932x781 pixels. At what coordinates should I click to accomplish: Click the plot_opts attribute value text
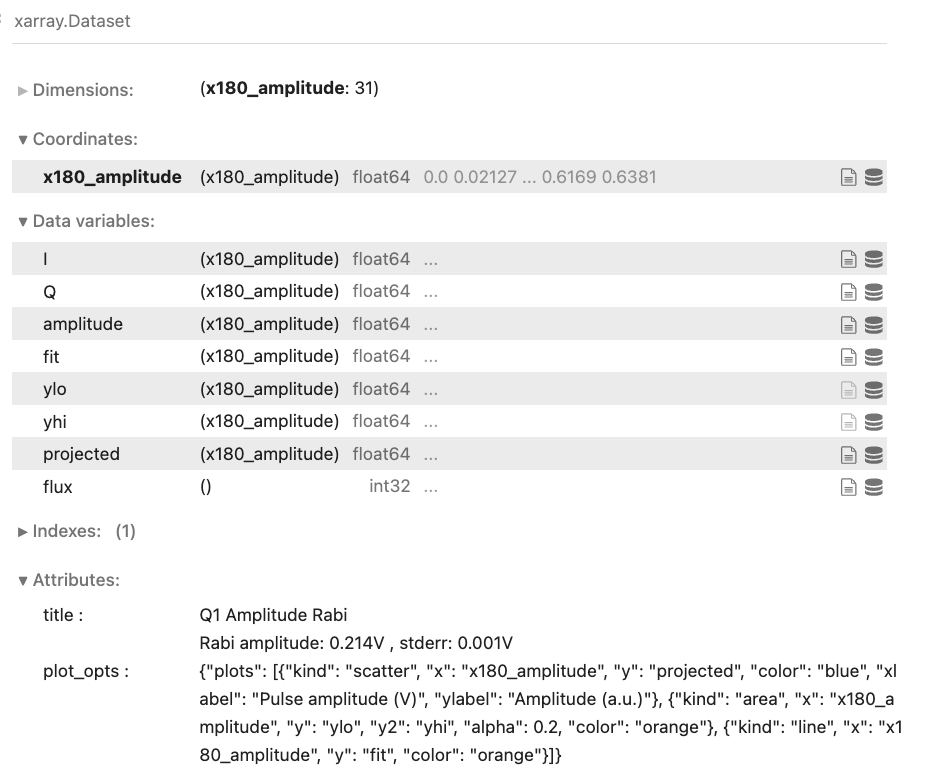(x=550, y=699)
